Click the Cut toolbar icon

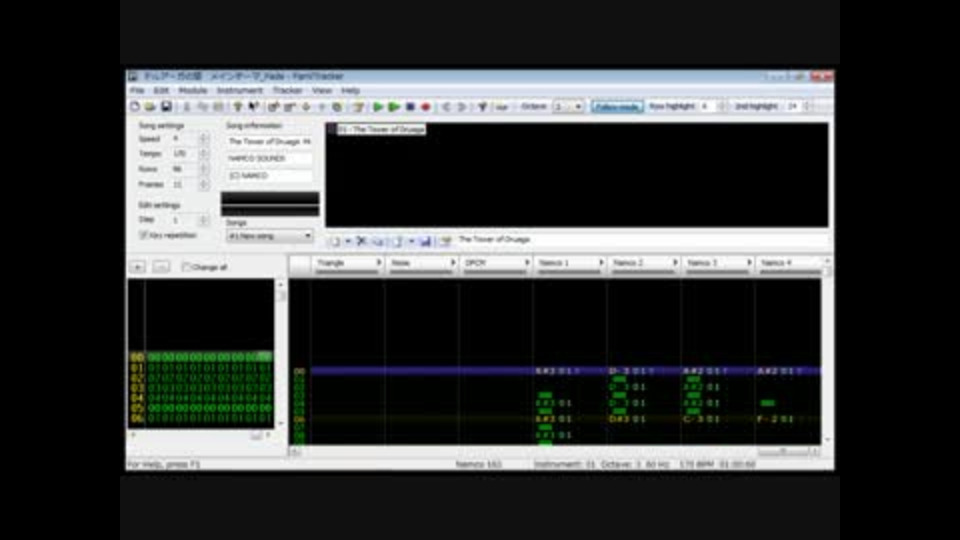[x=187, y=107]
